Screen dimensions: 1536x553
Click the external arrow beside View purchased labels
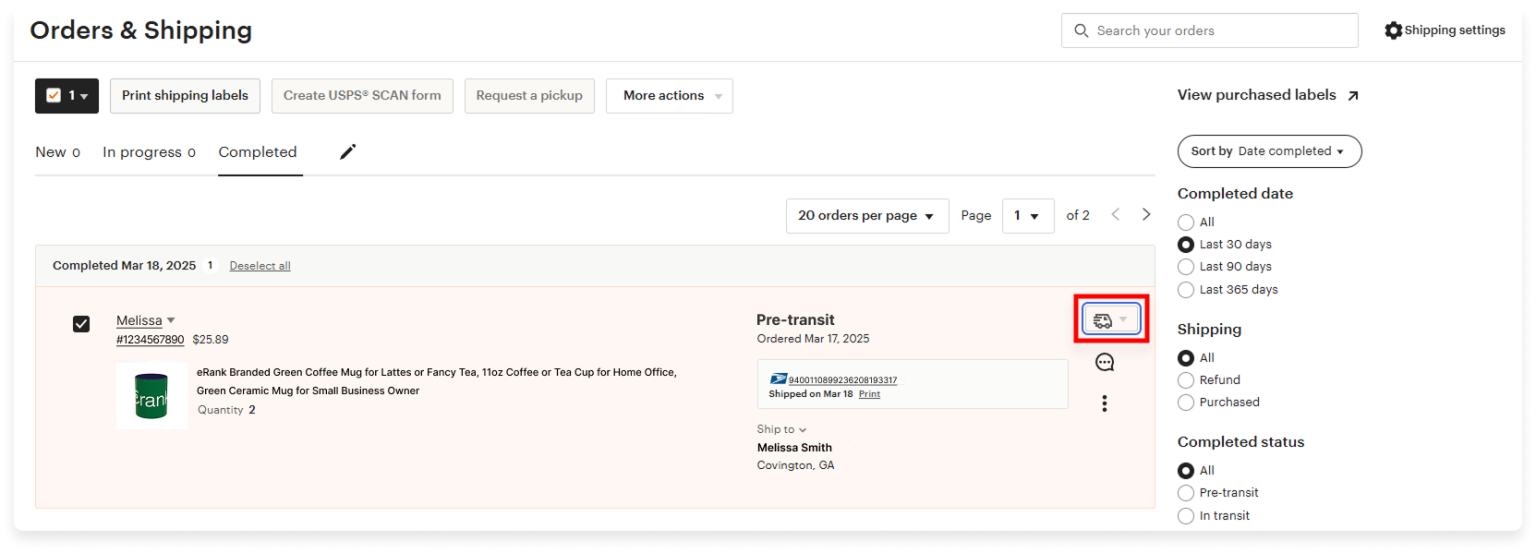click(x=1353, y=96)
